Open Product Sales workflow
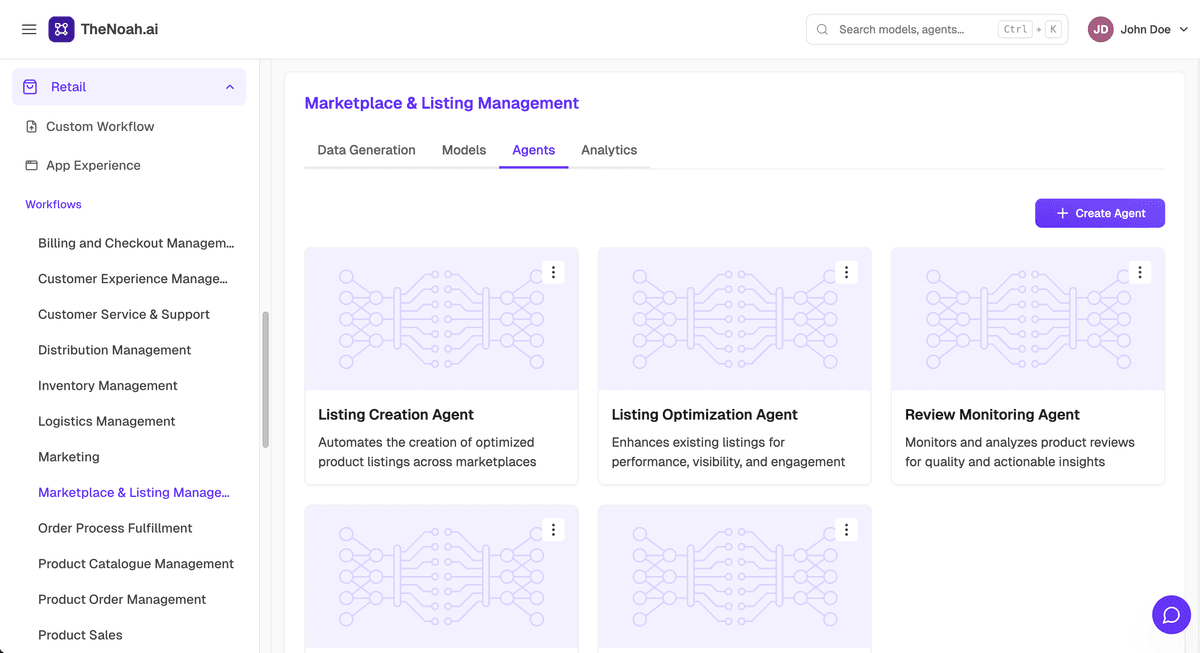Image resolution: width=1200 pixels, height=653 pixels. (80, 635)
